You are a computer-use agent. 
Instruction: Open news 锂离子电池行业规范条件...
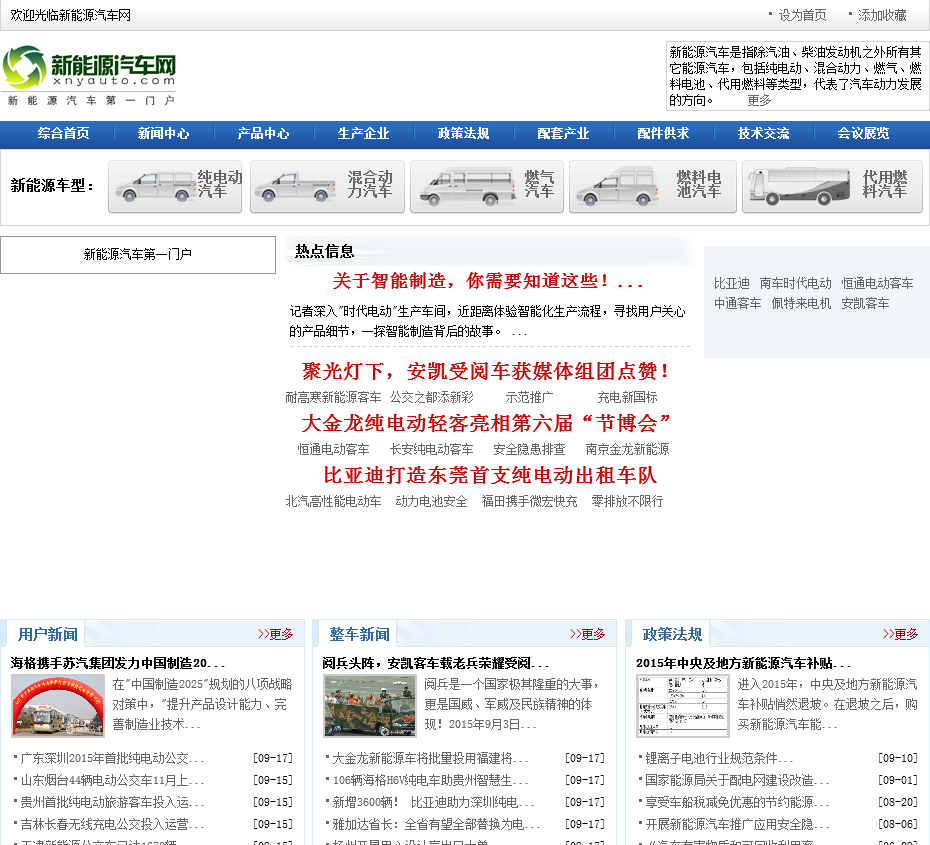coord(719,758)
